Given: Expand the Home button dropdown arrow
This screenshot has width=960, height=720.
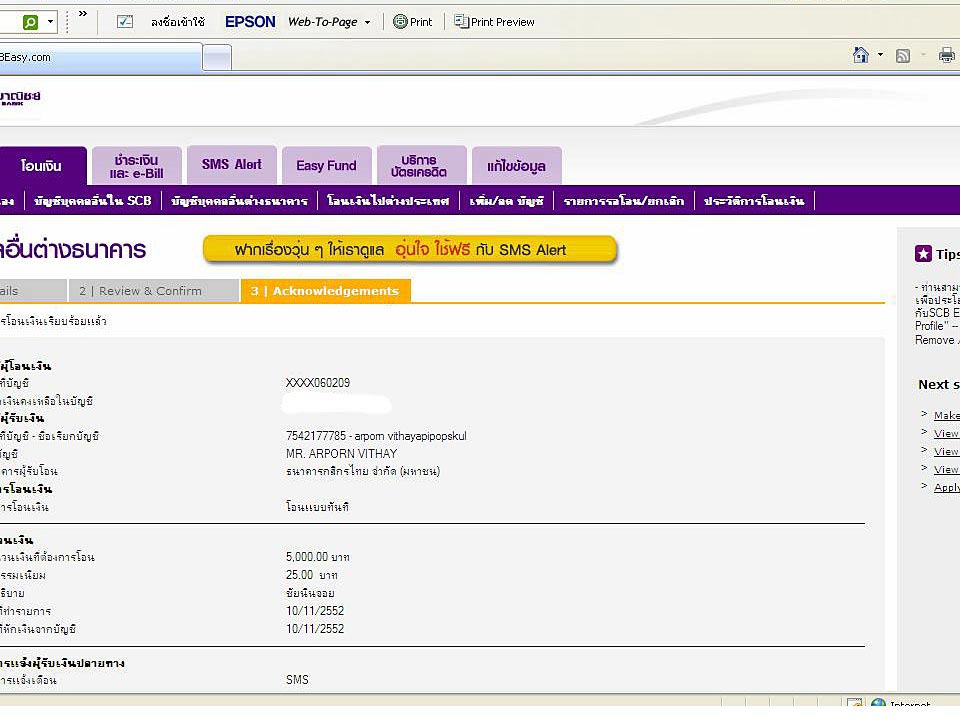Looking at the screenshot, I should coord(880,56).
